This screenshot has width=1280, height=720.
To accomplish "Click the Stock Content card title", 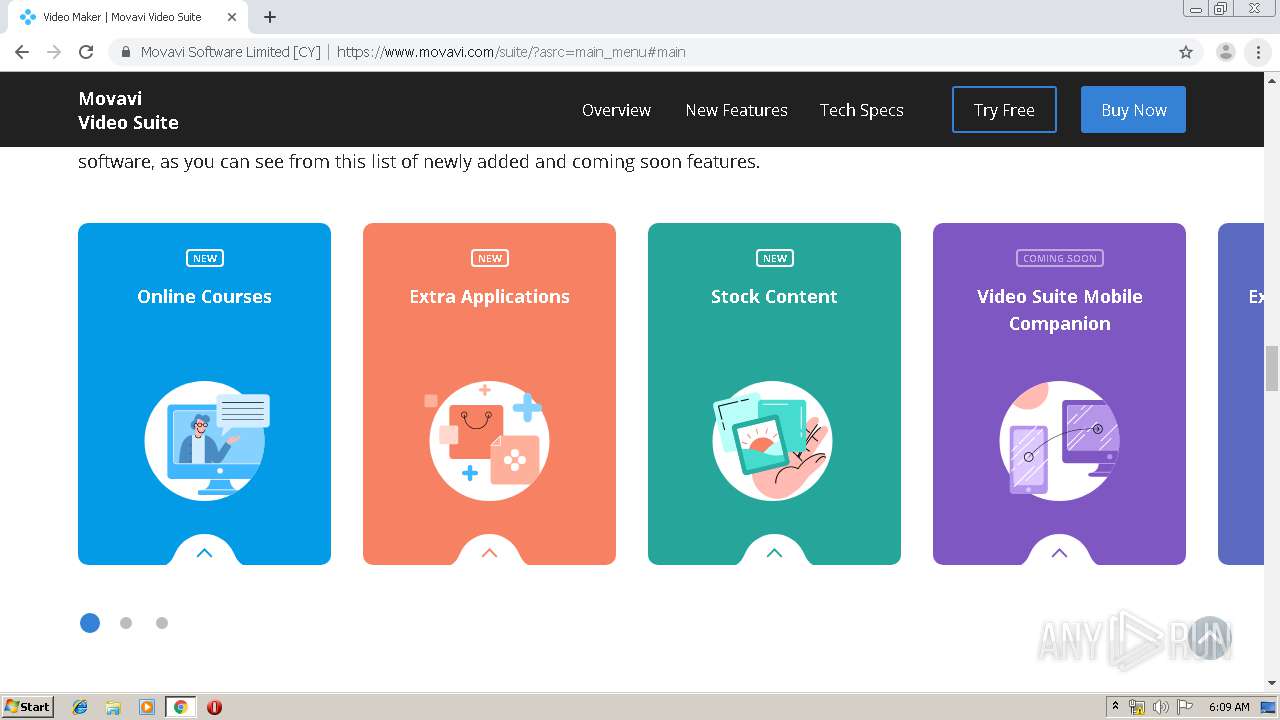I will coord(774,296).
